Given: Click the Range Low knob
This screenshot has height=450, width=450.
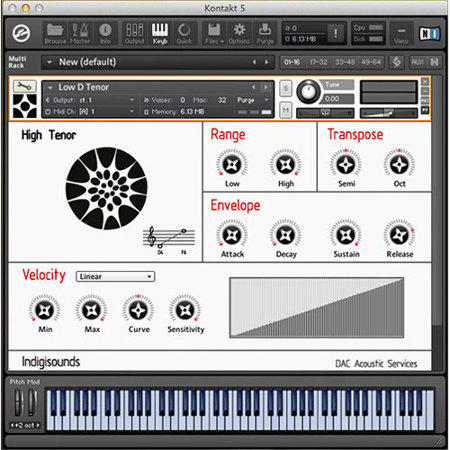Looking at the screenshot, I should (x=232, y=164).
